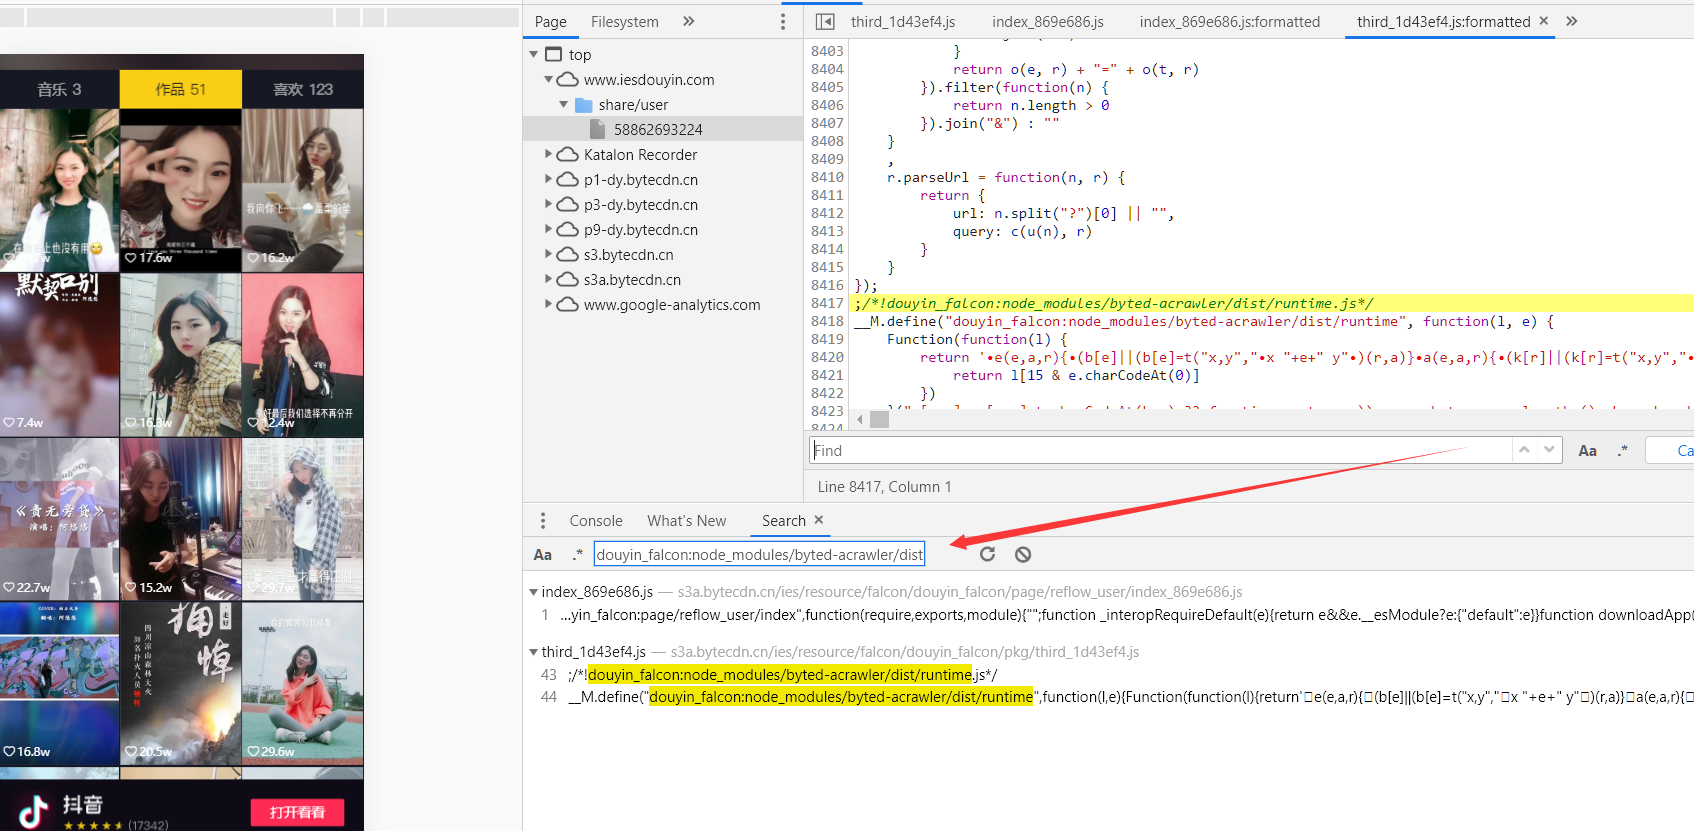Image resolution: width=1694 pixels, height=831 pixels.
Task: Expand p9-dy.bytecdn.cn node
Action: click(x=548, y=229)
